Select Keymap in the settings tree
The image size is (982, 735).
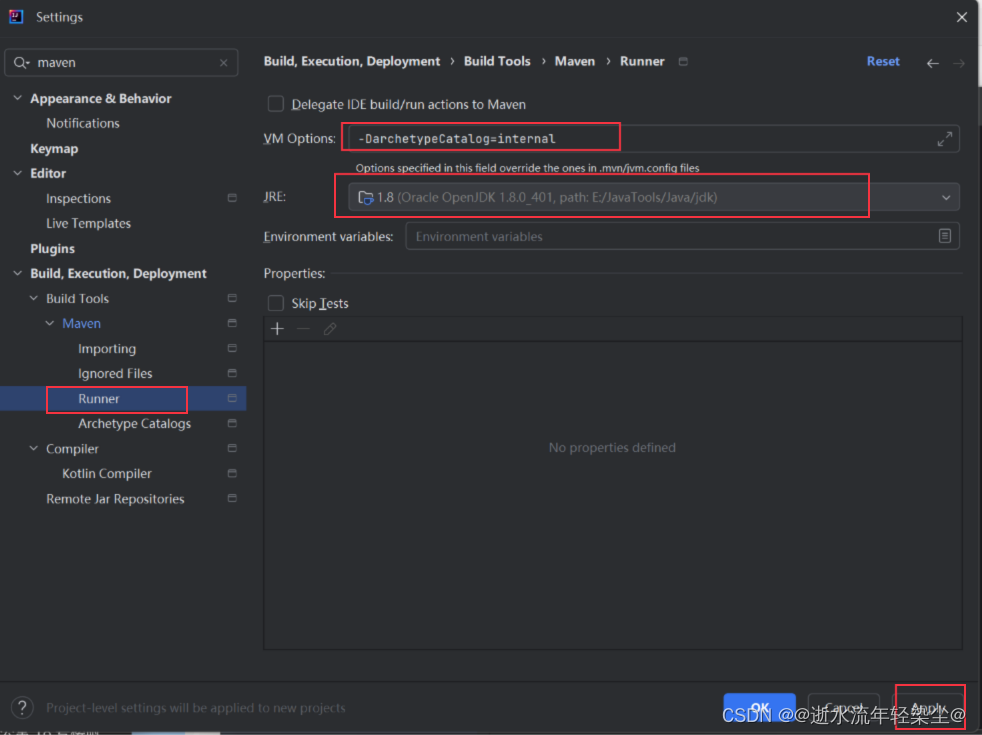click(54, 149)
